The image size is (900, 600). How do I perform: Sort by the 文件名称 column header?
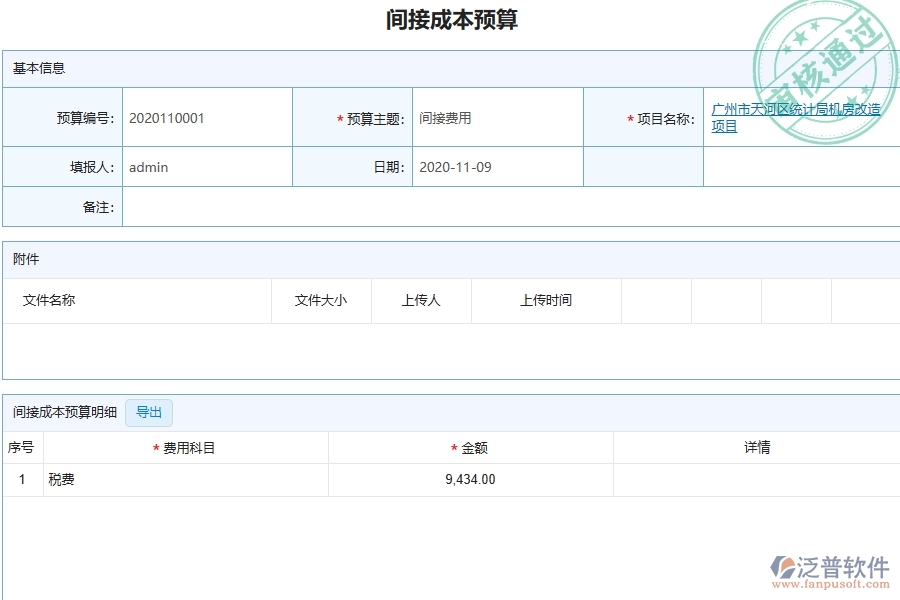(49, 300)
